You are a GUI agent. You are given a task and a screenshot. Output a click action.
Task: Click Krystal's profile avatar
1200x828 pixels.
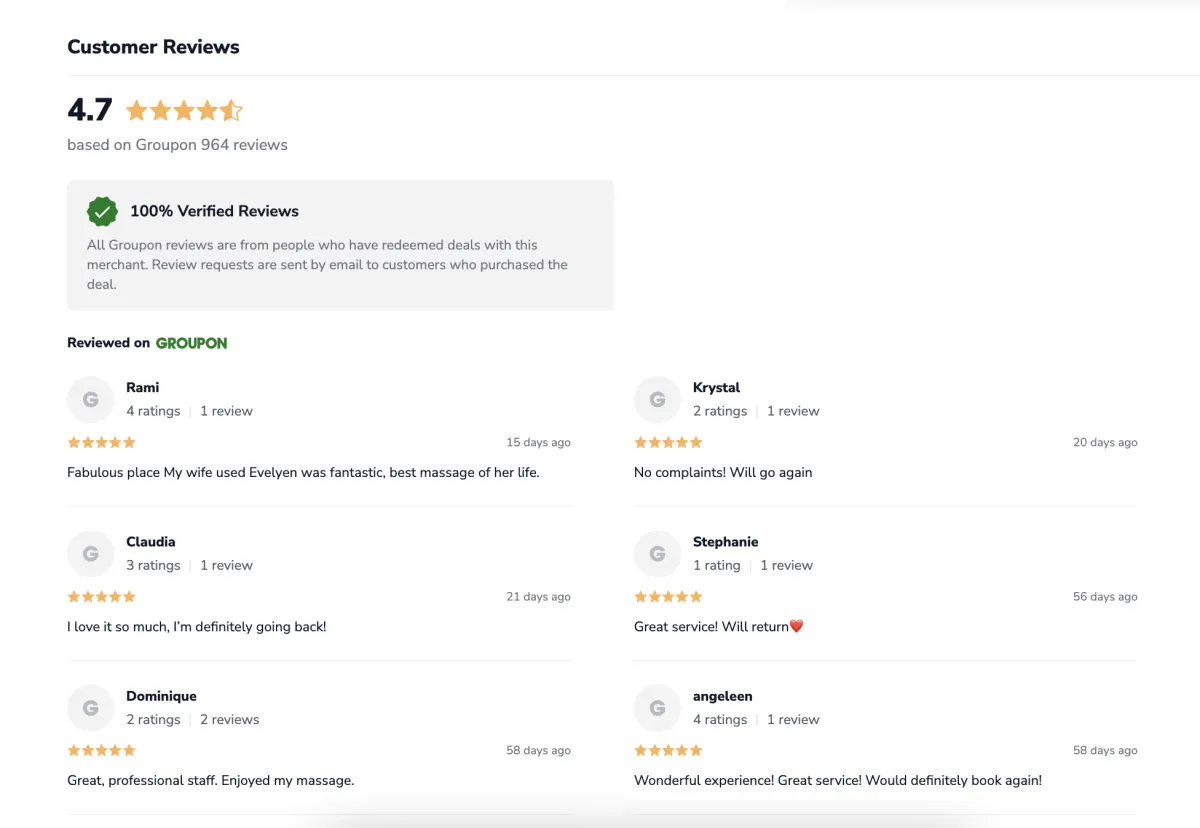pyautogui.click(x=657, y=400)
